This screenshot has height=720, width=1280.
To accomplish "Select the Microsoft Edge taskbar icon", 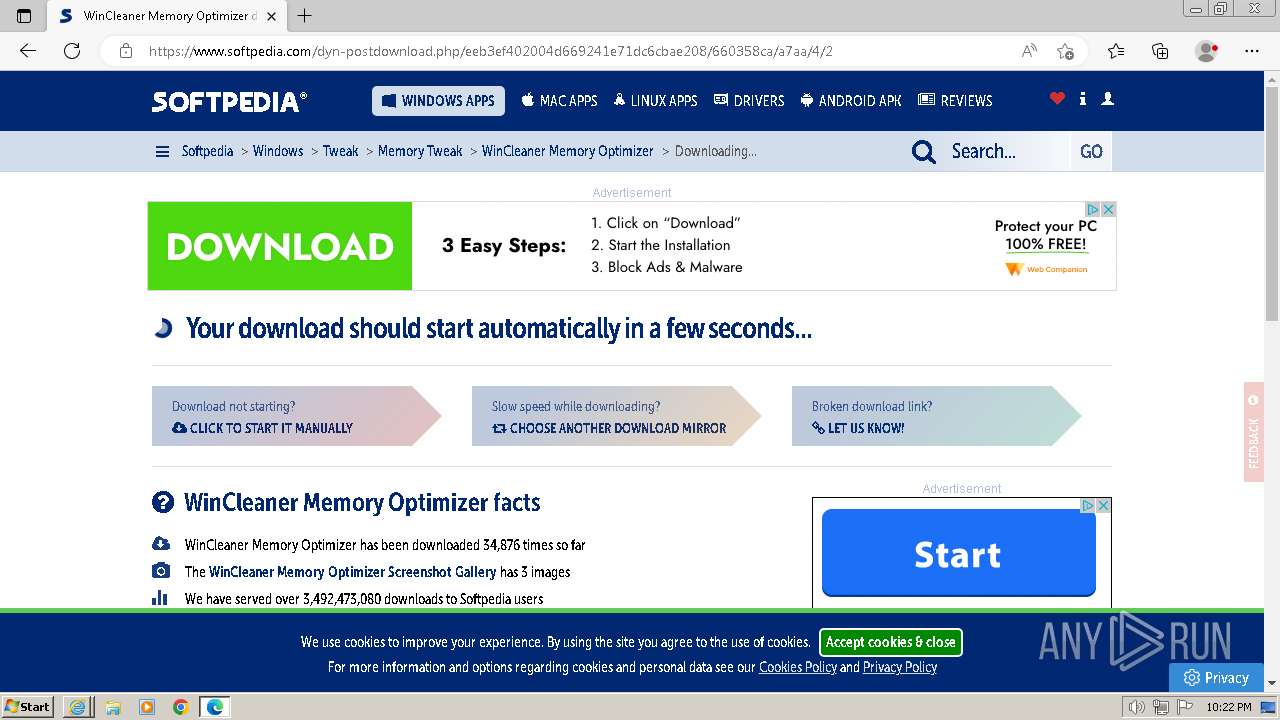I will coord(215,707).
